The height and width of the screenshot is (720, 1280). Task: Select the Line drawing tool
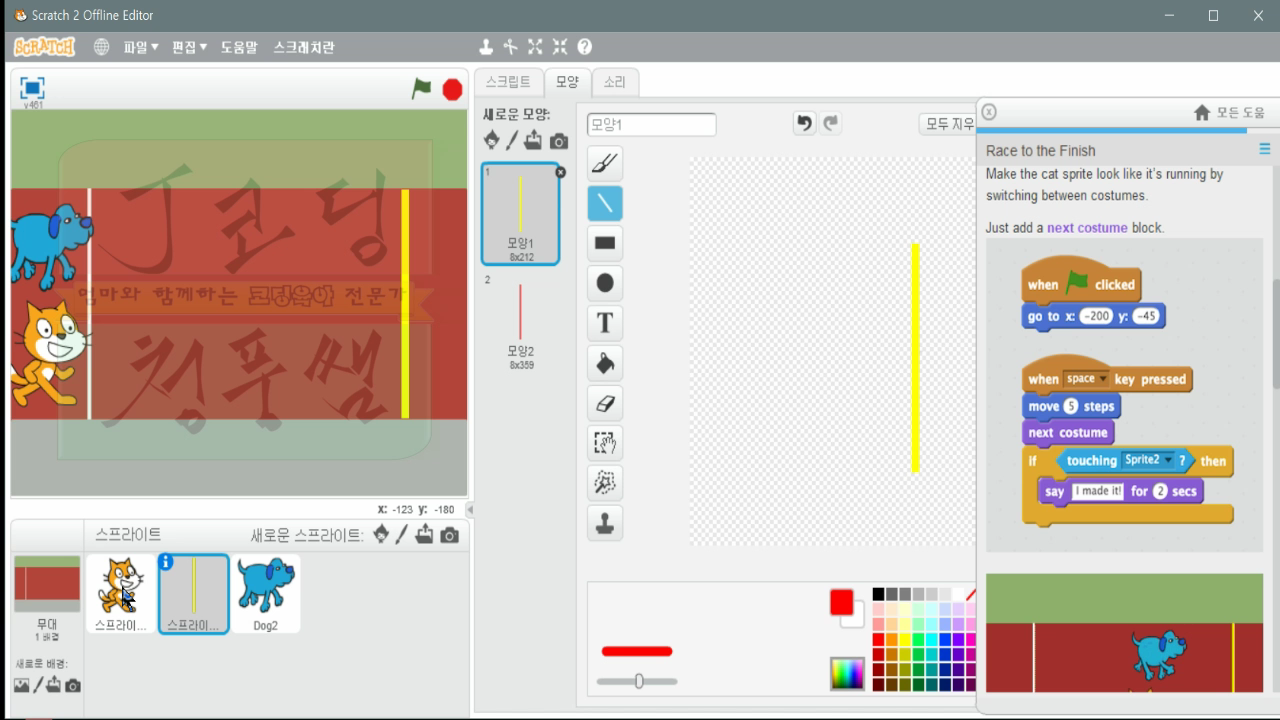(605, 203)
